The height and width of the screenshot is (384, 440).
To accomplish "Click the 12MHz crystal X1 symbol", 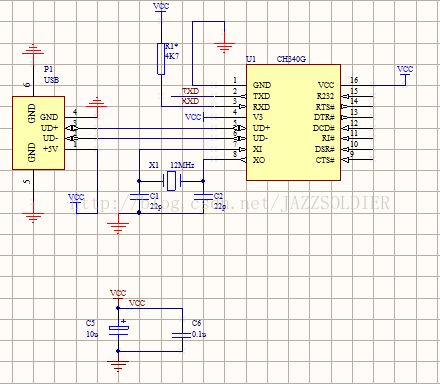I will tap(171, 181).
